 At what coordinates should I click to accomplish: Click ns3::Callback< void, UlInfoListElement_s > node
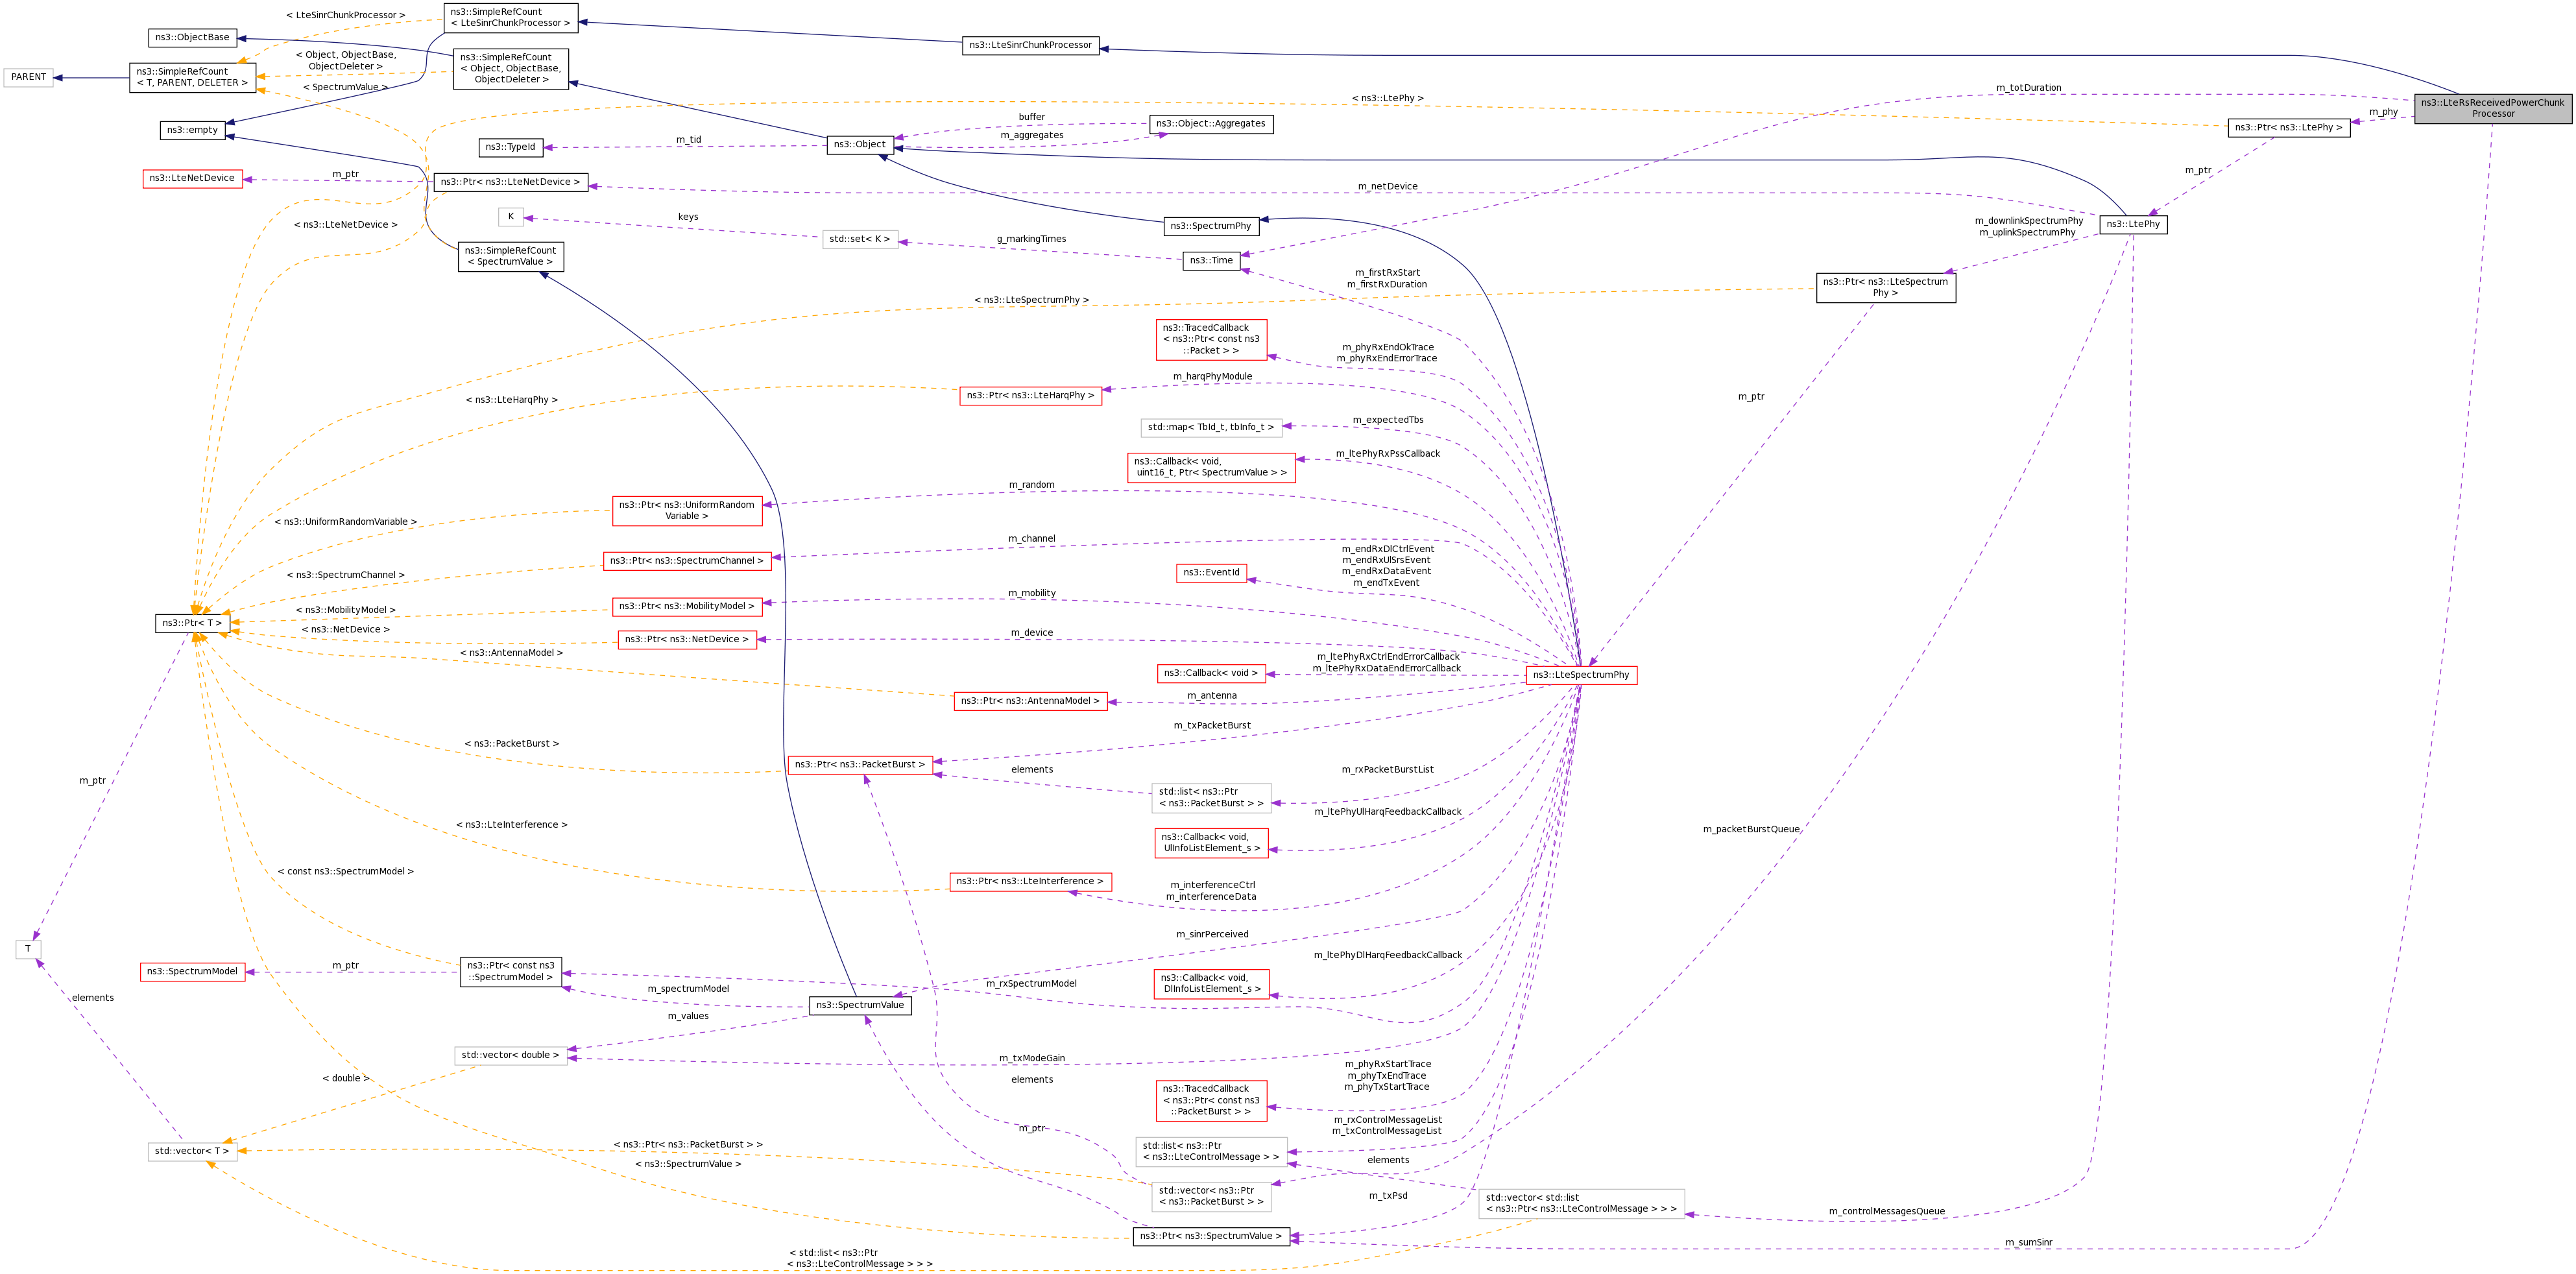1211,842
